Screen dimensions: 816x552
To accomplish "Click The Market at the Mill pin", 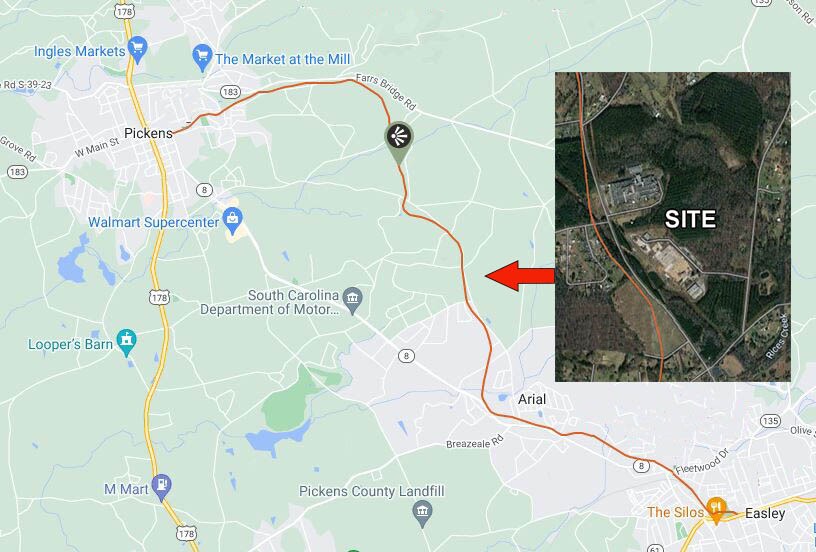I will [x=202, y=58].
